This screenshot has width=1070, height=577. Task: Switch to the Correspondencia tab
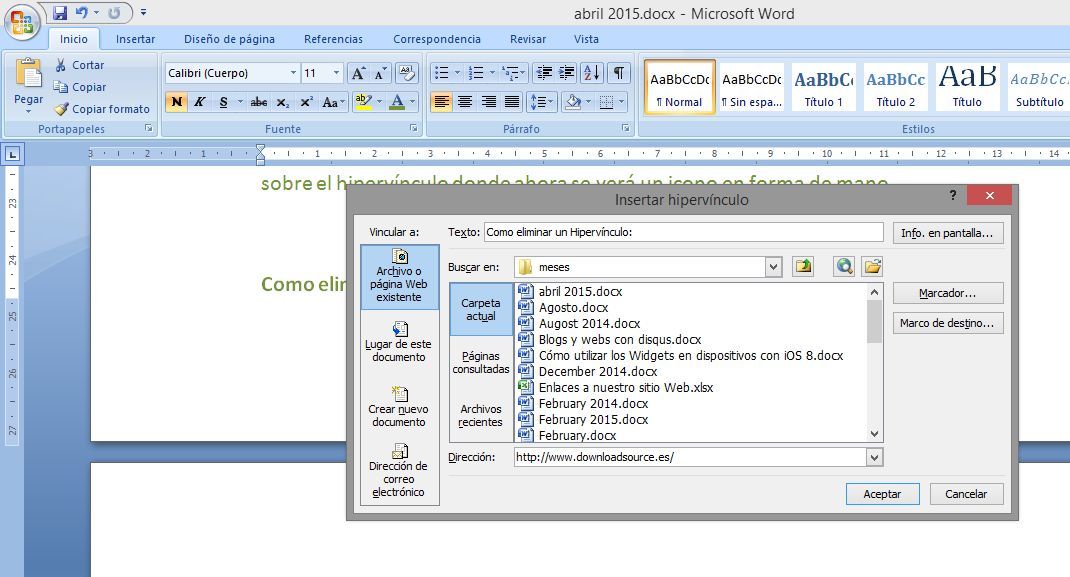click(x=437, y=39)
